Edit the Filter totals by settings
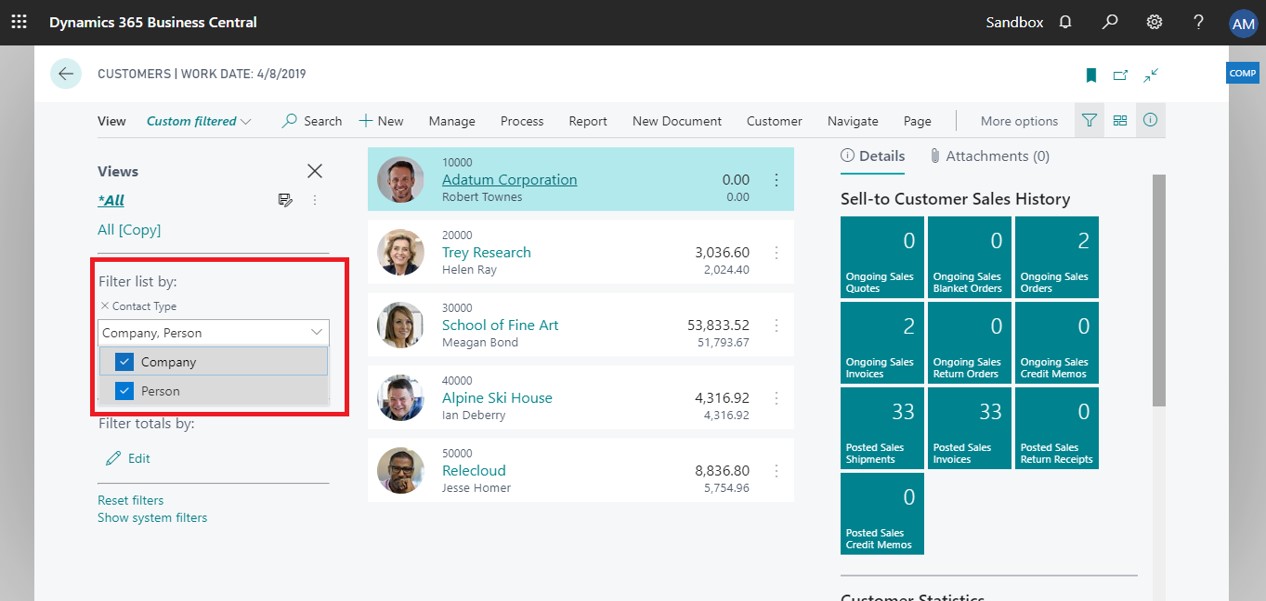Screen dimensions: 1266x601 (x=128, y=458)
